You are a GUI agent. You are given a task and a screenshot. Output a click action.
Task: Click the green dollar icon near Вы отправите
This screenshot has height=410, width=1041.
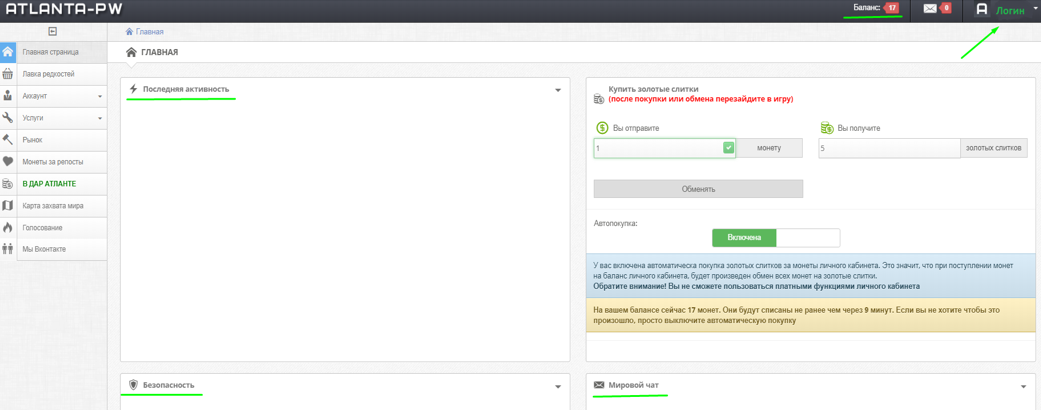click(x=602, y=128)
